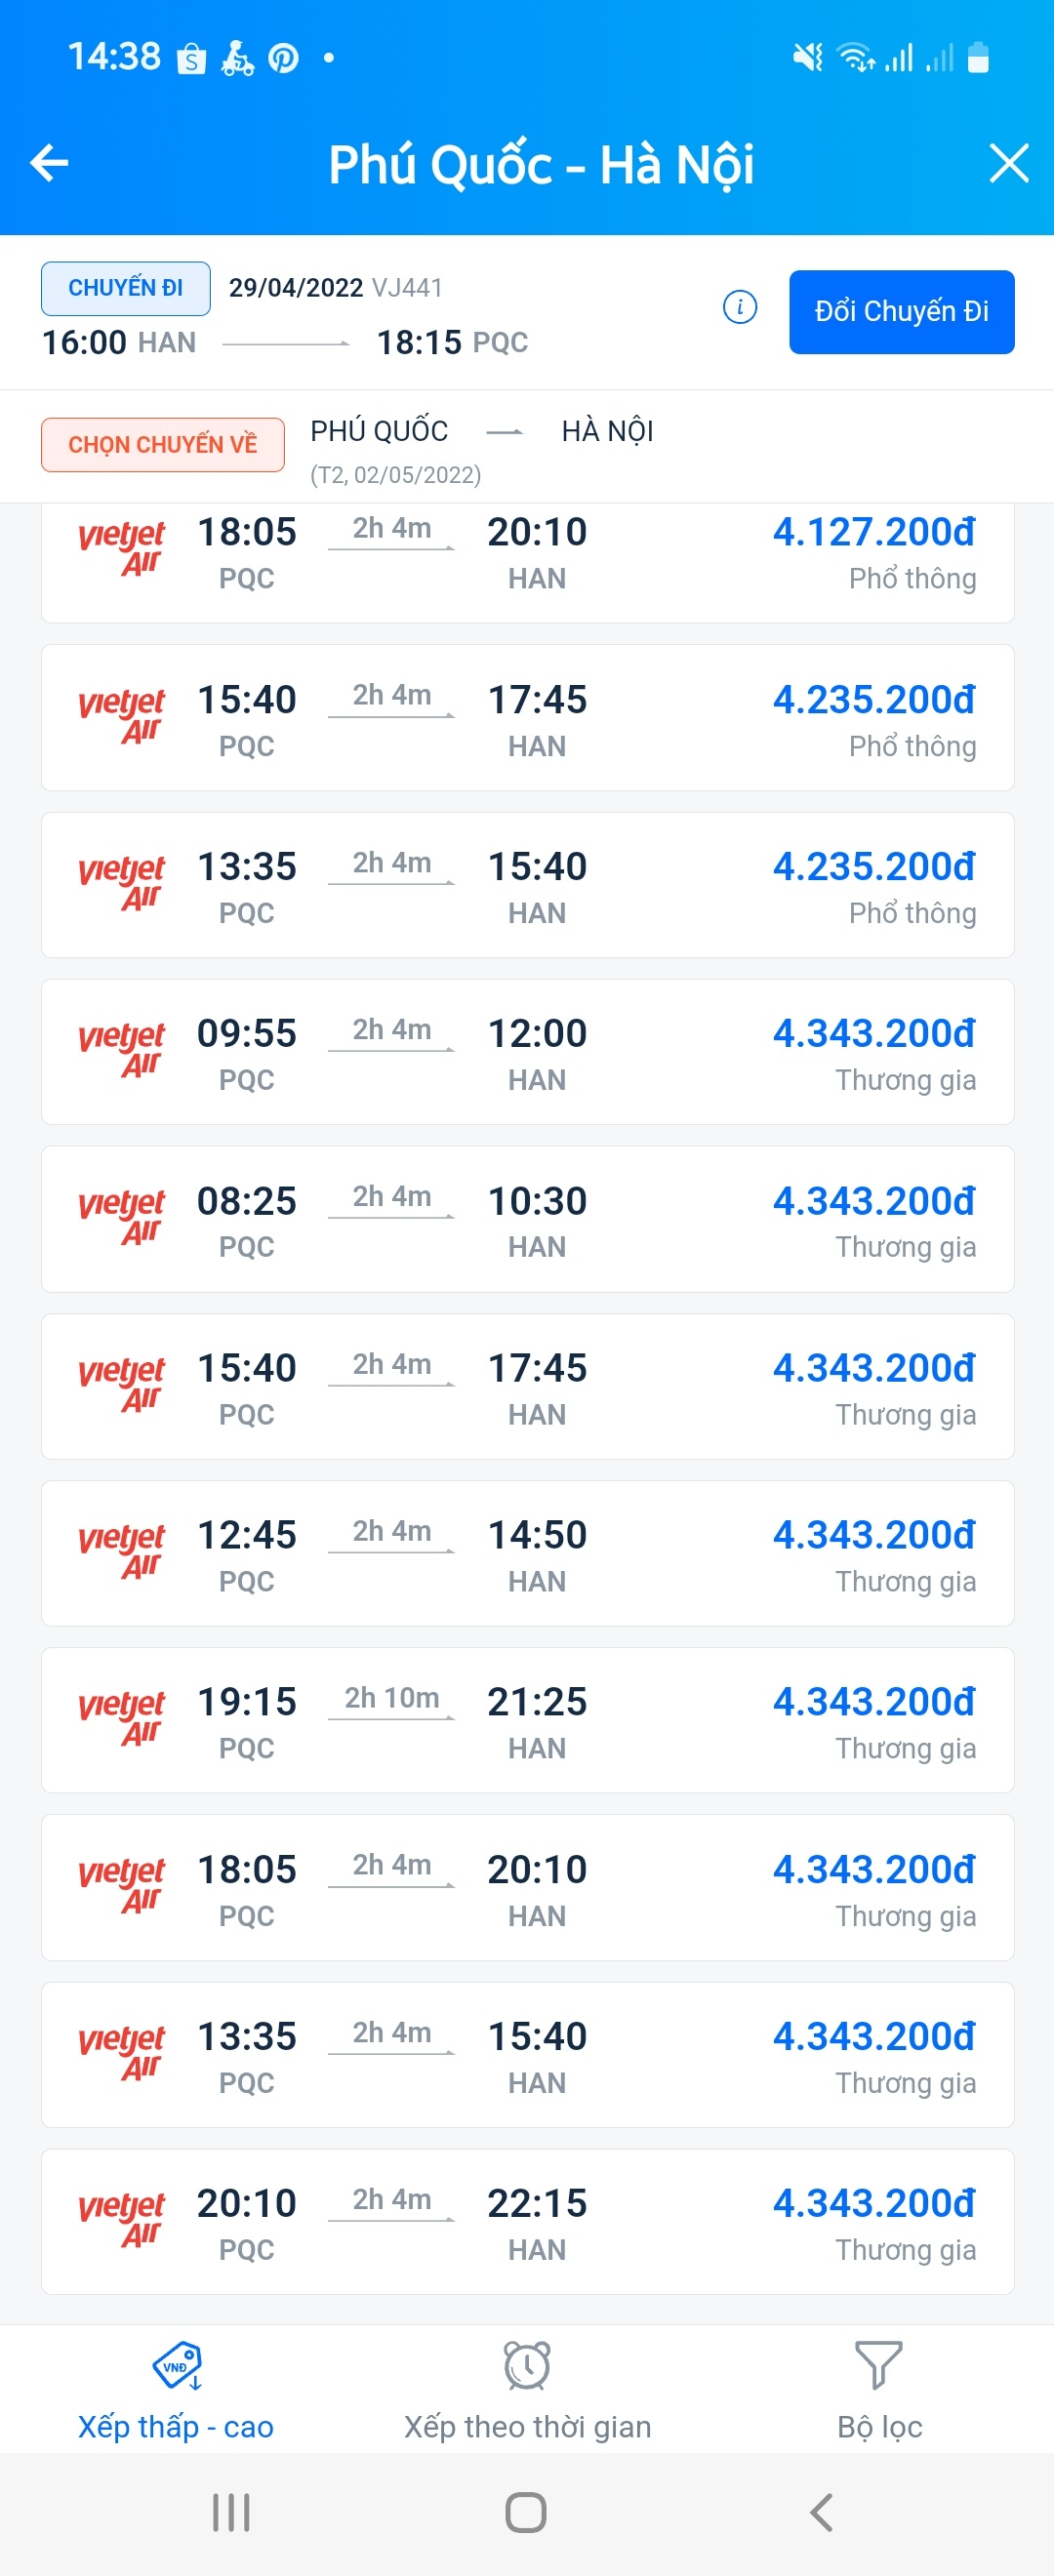Tap Android recent apps button
Screen dimensions: 1054x2576
coord(231,2512)
